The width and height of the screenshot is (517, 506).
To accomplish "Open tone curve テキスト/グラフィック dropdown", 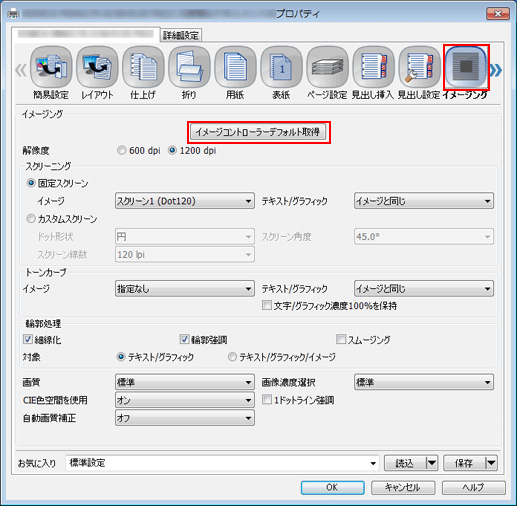I will coord(424,289).
